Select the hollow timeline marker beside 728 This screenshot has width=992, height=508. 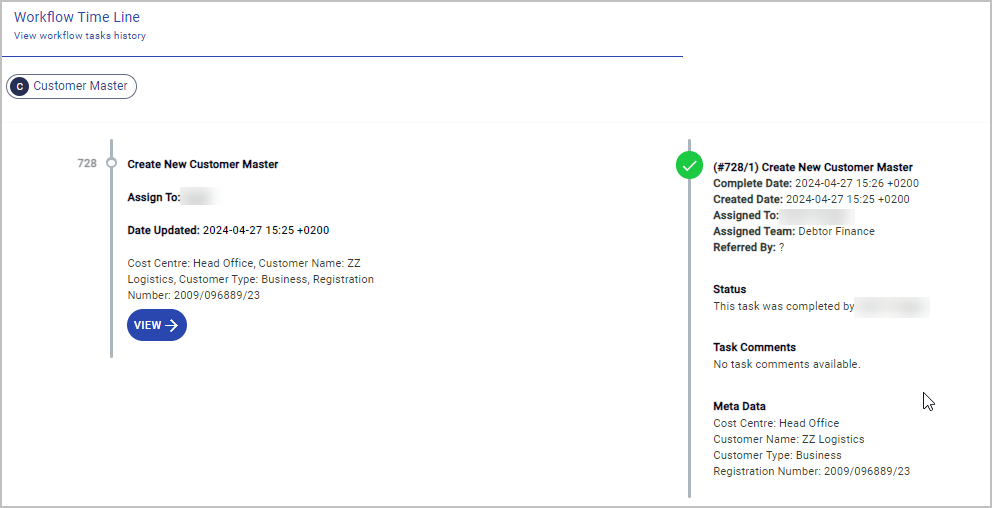click(111, 163)
